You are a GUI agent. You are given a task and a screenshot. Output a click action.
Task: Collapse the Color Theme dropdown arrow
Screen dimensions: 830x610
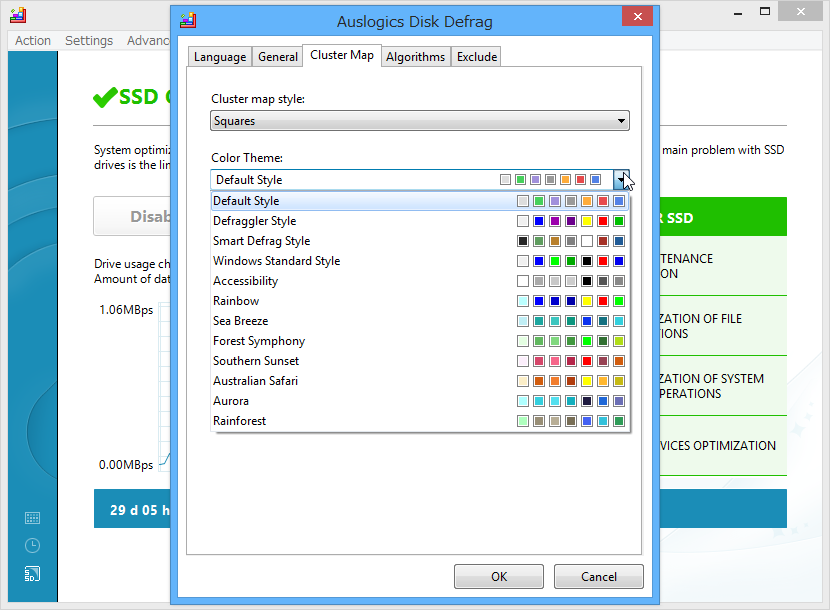(x=621, y=180)
